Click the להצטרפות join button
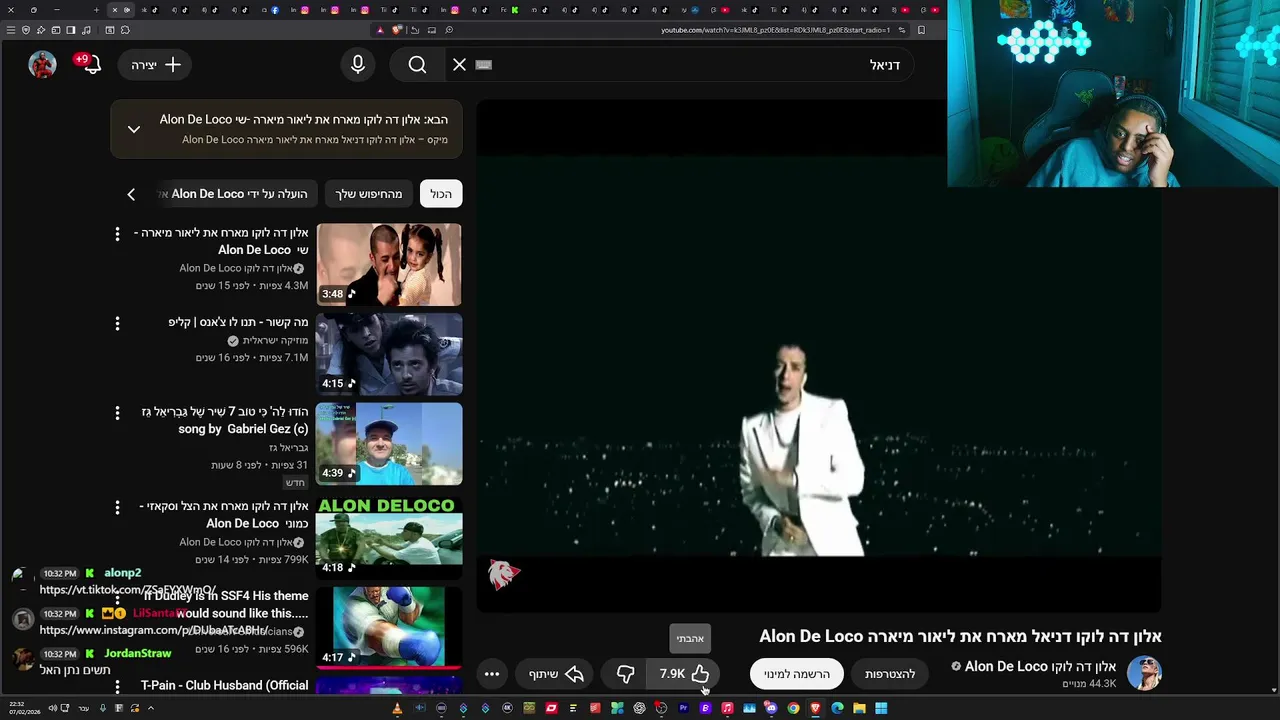Viewport: 1280px width, 720px height. (x=890, y=674)
